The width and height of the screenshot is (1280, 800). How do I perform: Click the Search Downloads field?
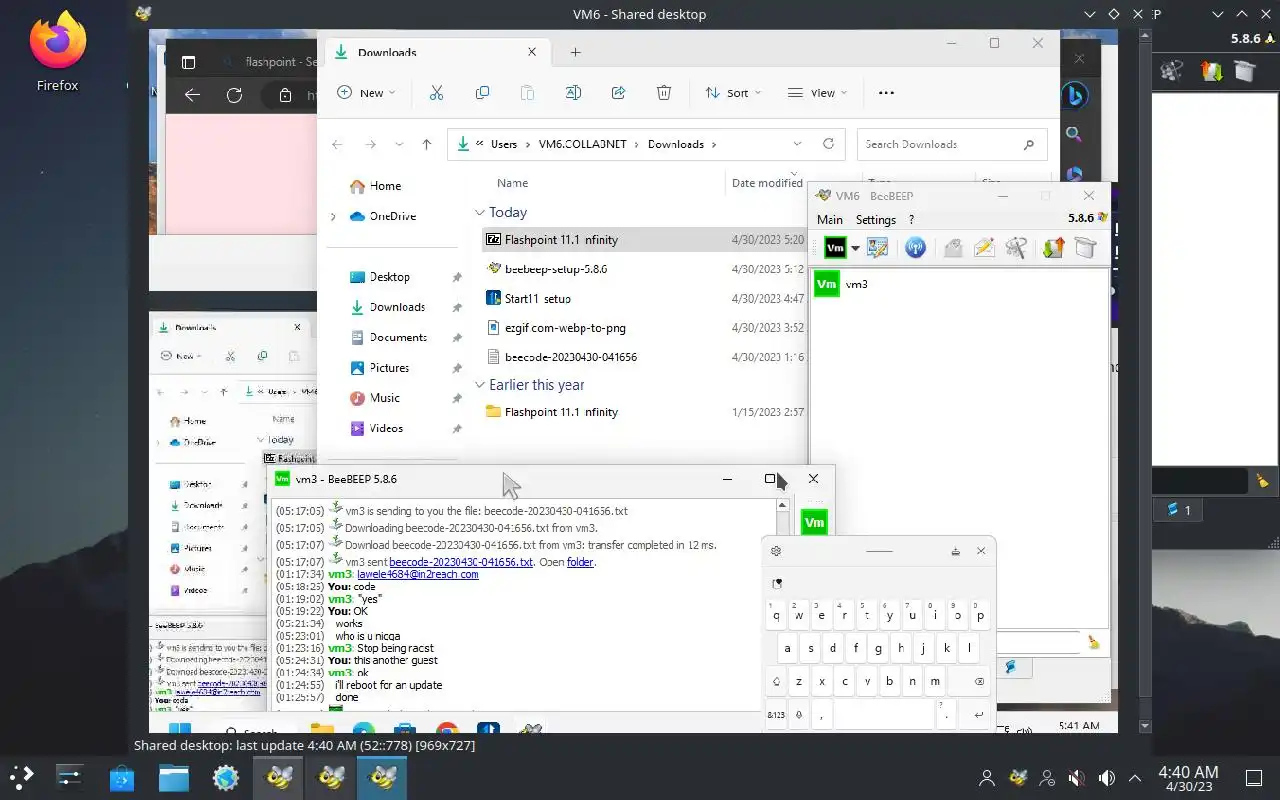coord(952,144)
